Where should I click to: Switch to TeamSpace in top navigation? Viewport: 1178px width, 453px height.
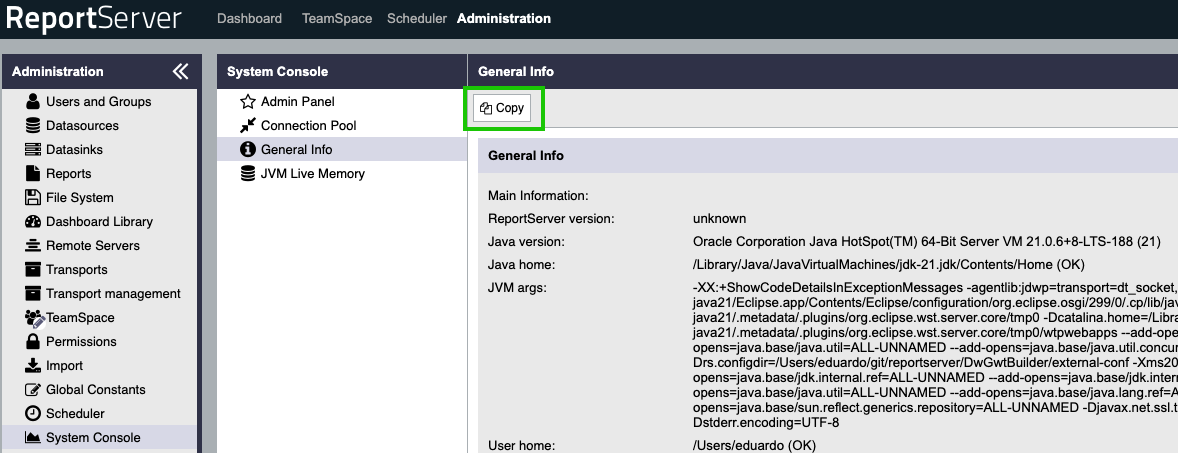337,18
